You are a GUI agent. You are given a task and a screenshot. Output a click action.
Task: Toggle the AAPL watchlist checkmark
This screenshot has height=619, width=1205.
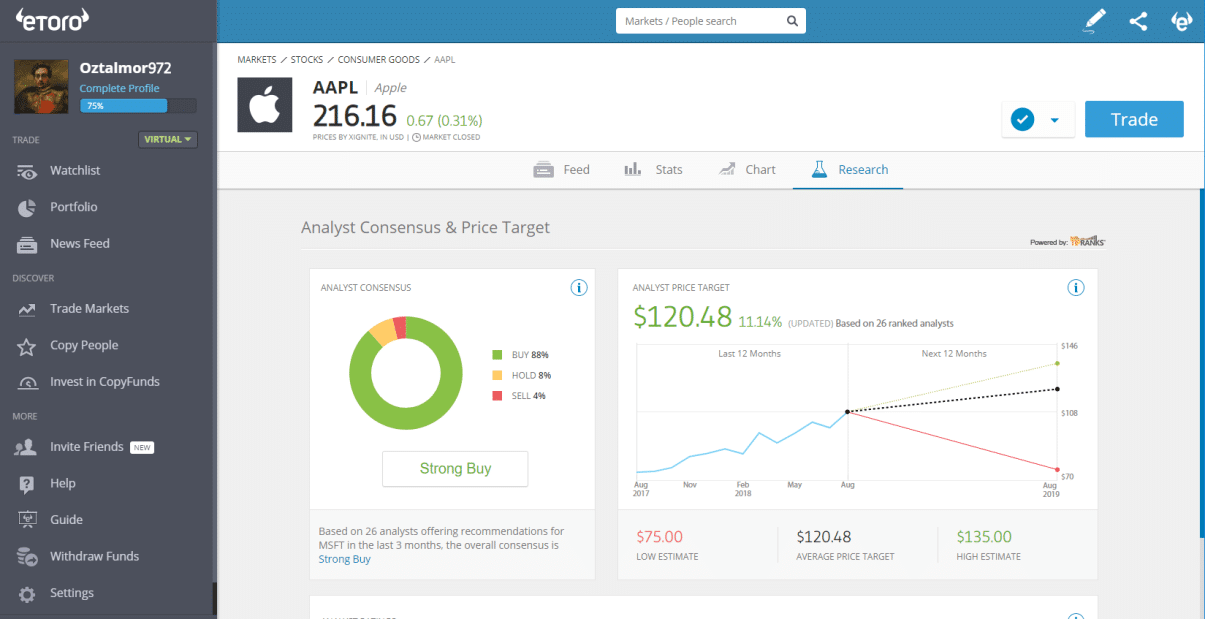[1022, 120]
